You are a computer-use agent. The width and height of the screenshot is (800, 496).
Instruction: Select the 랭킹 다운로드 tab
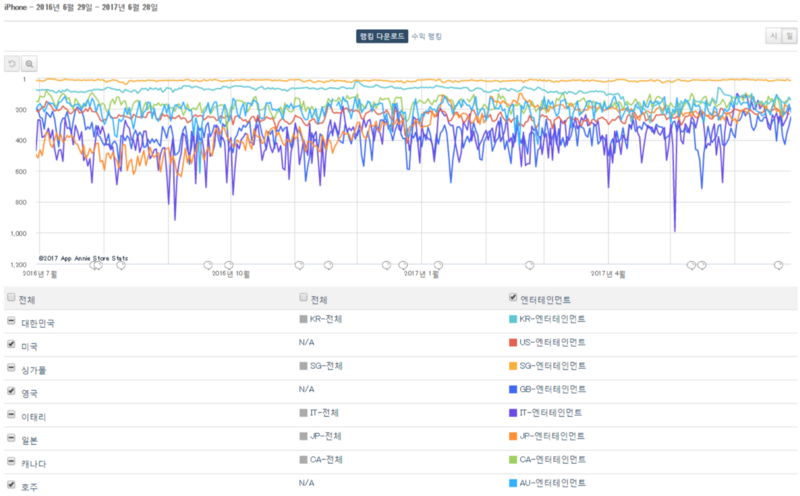point(382,36)
